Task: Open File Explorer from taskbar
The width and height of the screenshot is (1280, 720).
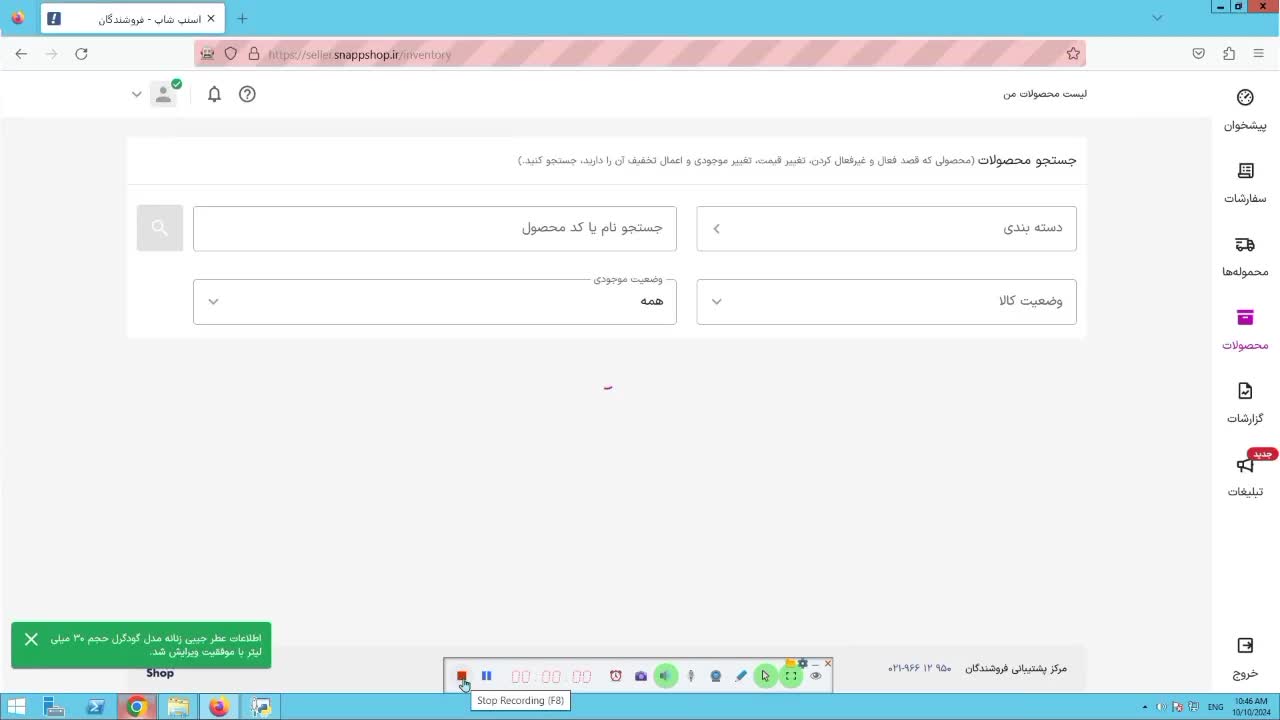Action: coord(178,707)
